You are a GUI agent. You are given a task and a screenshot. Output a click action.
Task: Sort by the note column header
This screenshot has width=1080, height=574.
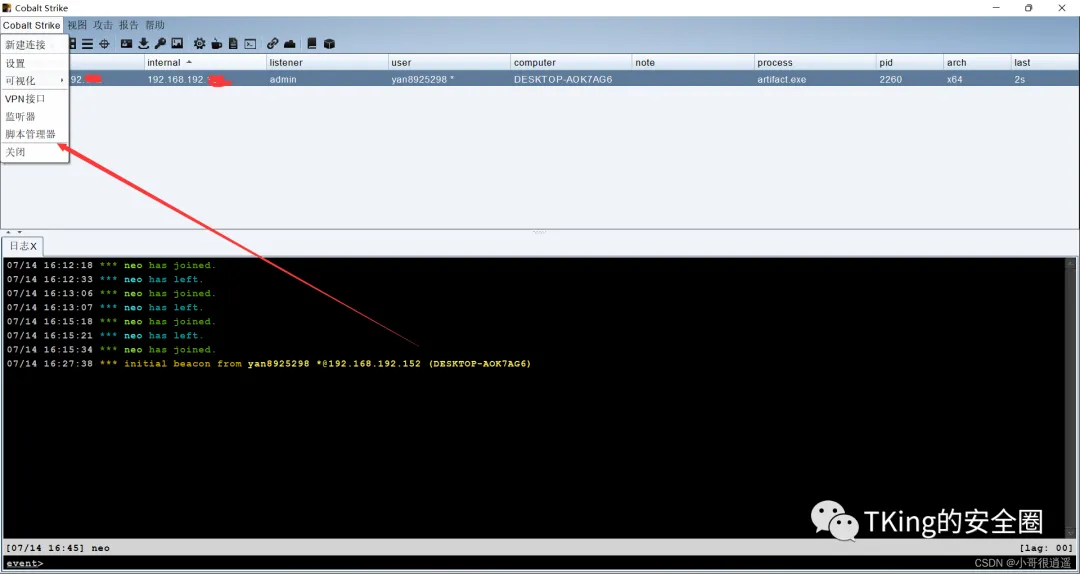pos(693,63)
